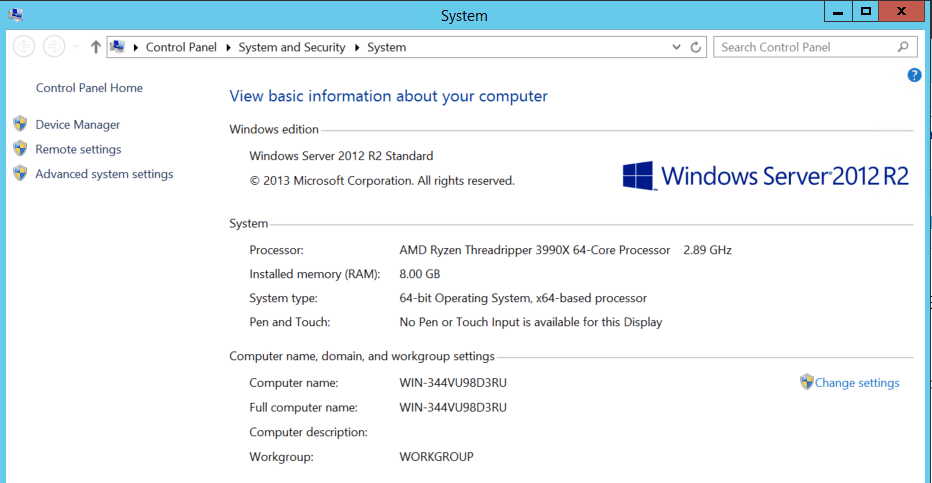Click the shield icon beside Remote settings
This screenshot has height=483, width=932.
pyautogui.click(x=20, y=149)
